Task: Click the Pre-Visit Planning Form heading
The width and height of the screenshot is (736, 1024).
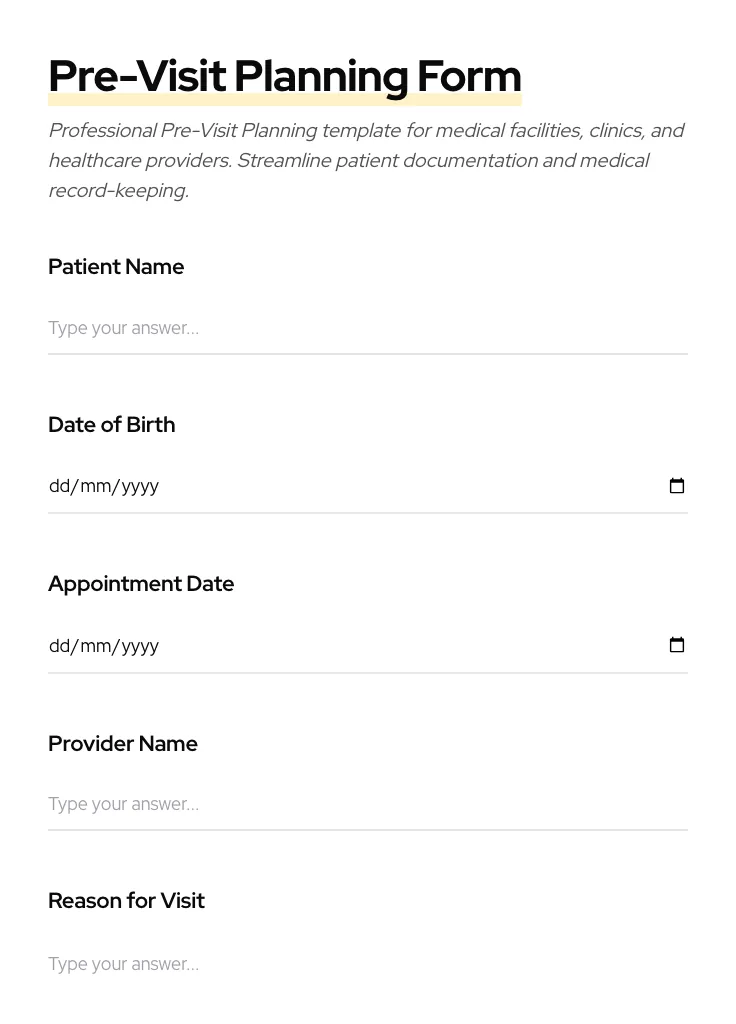Action: coord(285,77)
